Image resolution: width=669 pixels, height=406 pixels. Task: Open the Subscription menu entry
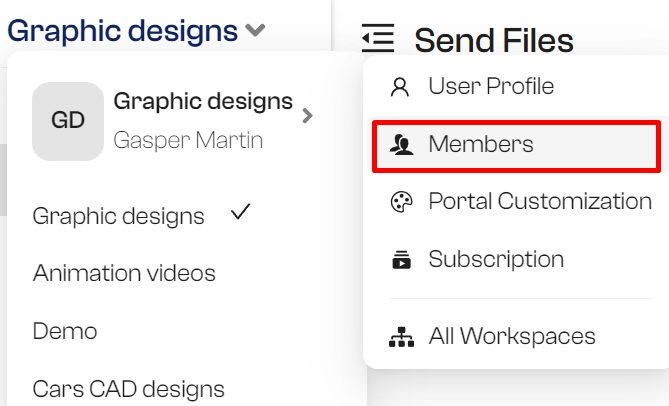coord(516,259)
